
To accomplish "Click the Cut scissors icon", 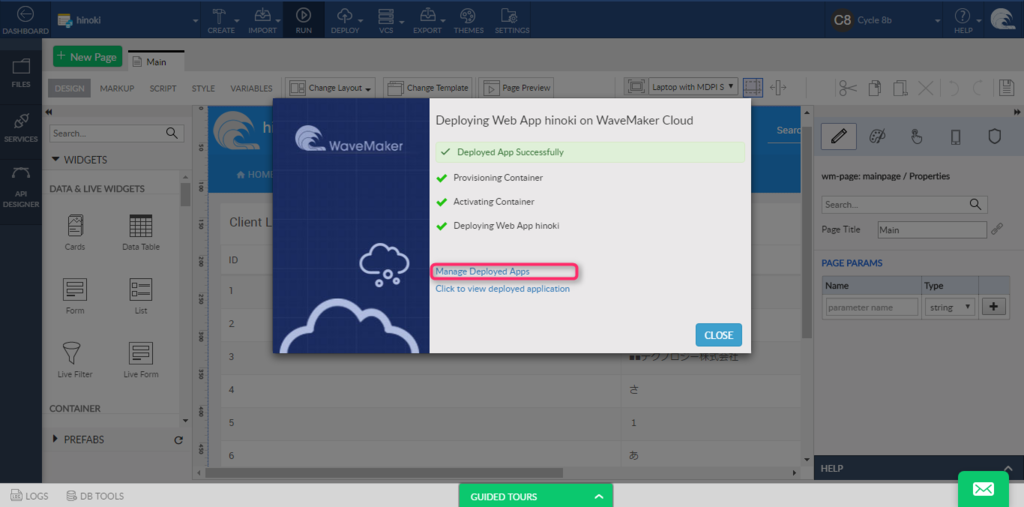I will tap(848, 87).
